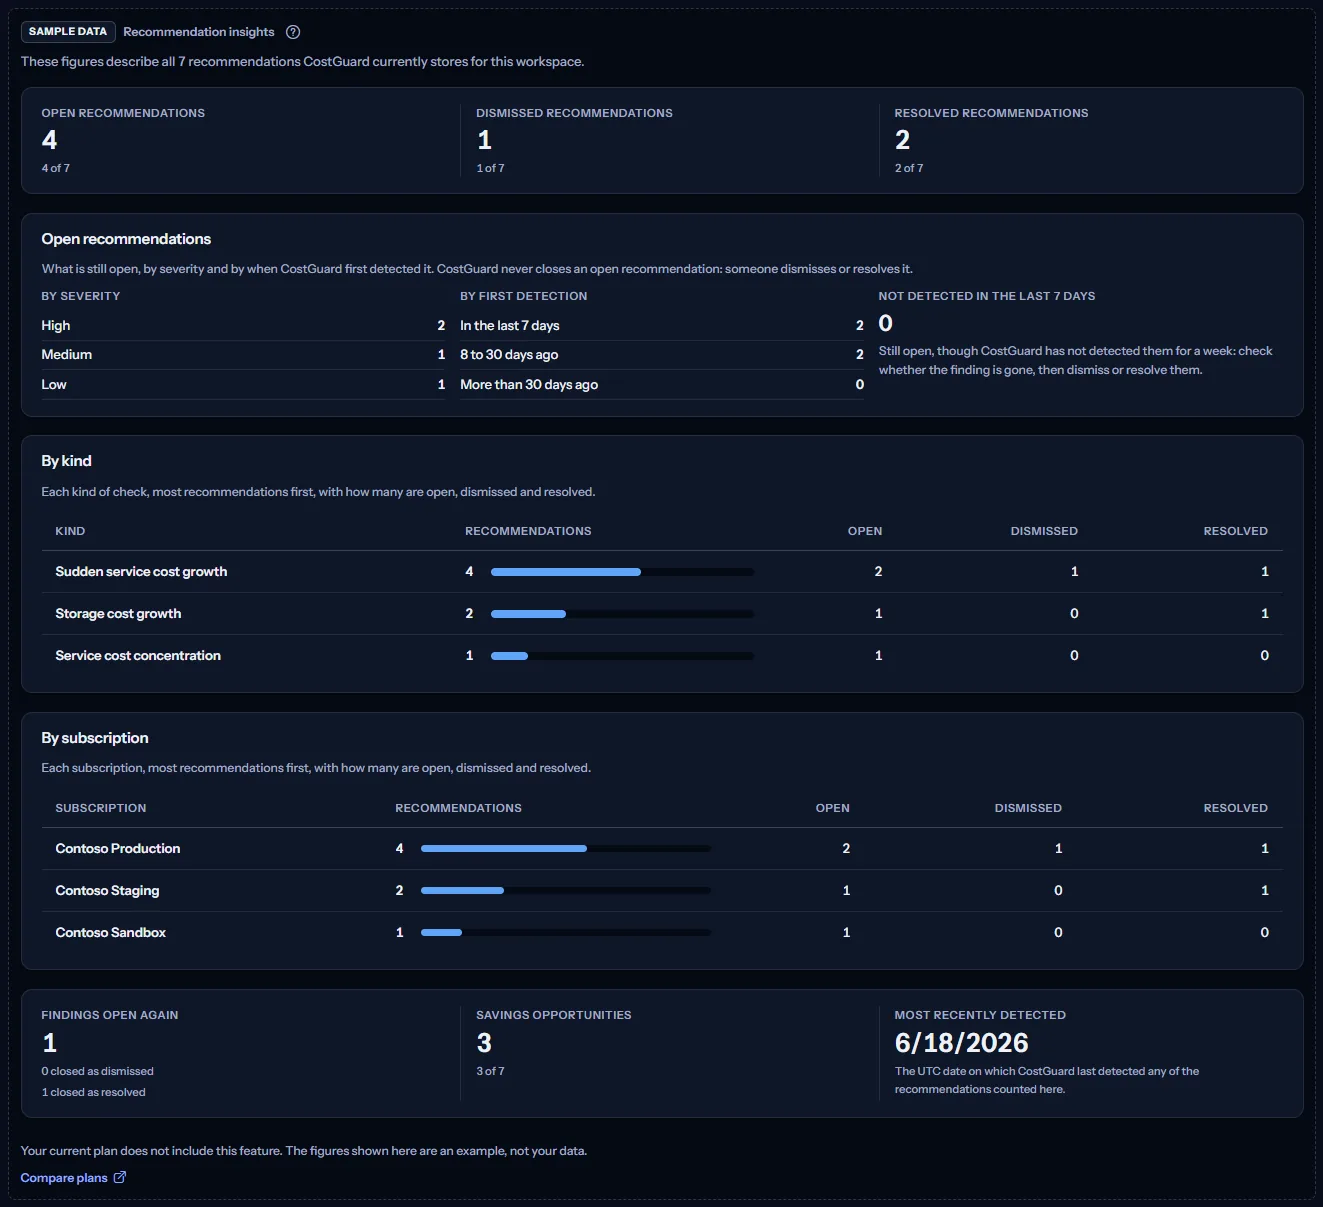This screenshot has width=1323, height=1207.
Task: Click the By kind DISMISSED column header
Action: pos(1044,531)
